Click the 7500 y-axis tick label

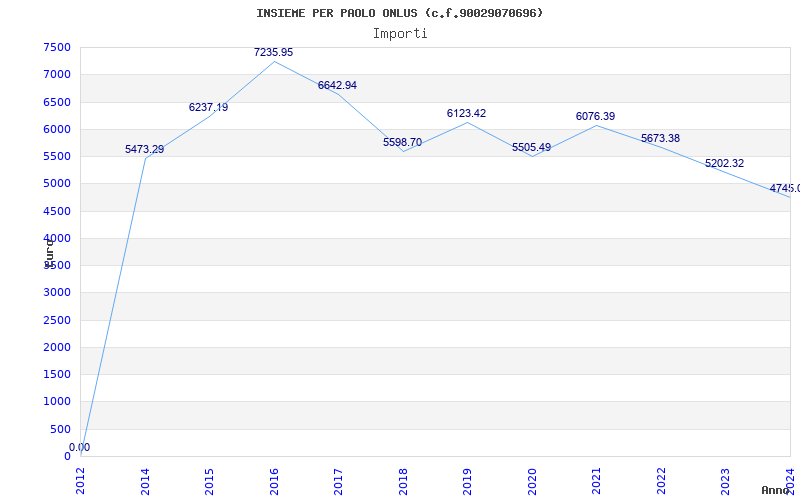pos(57,47)
